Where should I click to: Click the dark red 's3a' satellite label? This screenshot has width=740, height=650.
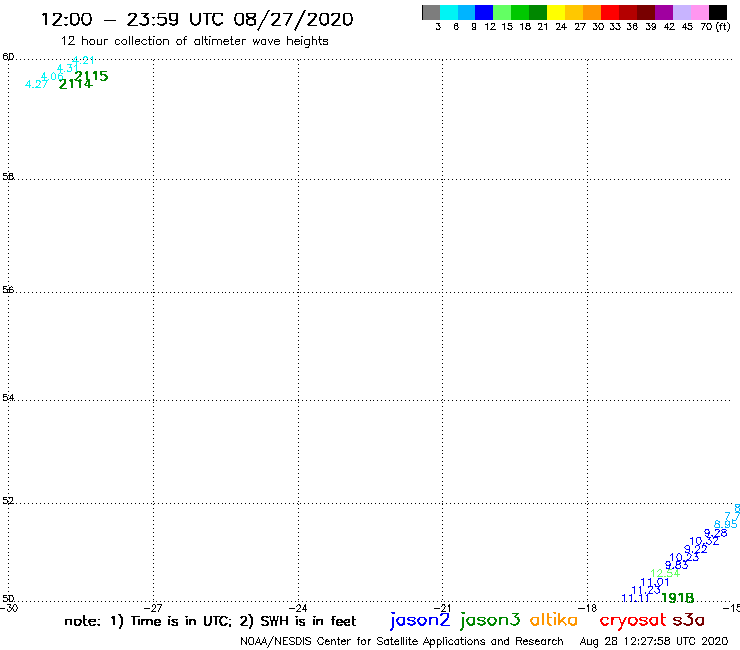pos(689,620)
